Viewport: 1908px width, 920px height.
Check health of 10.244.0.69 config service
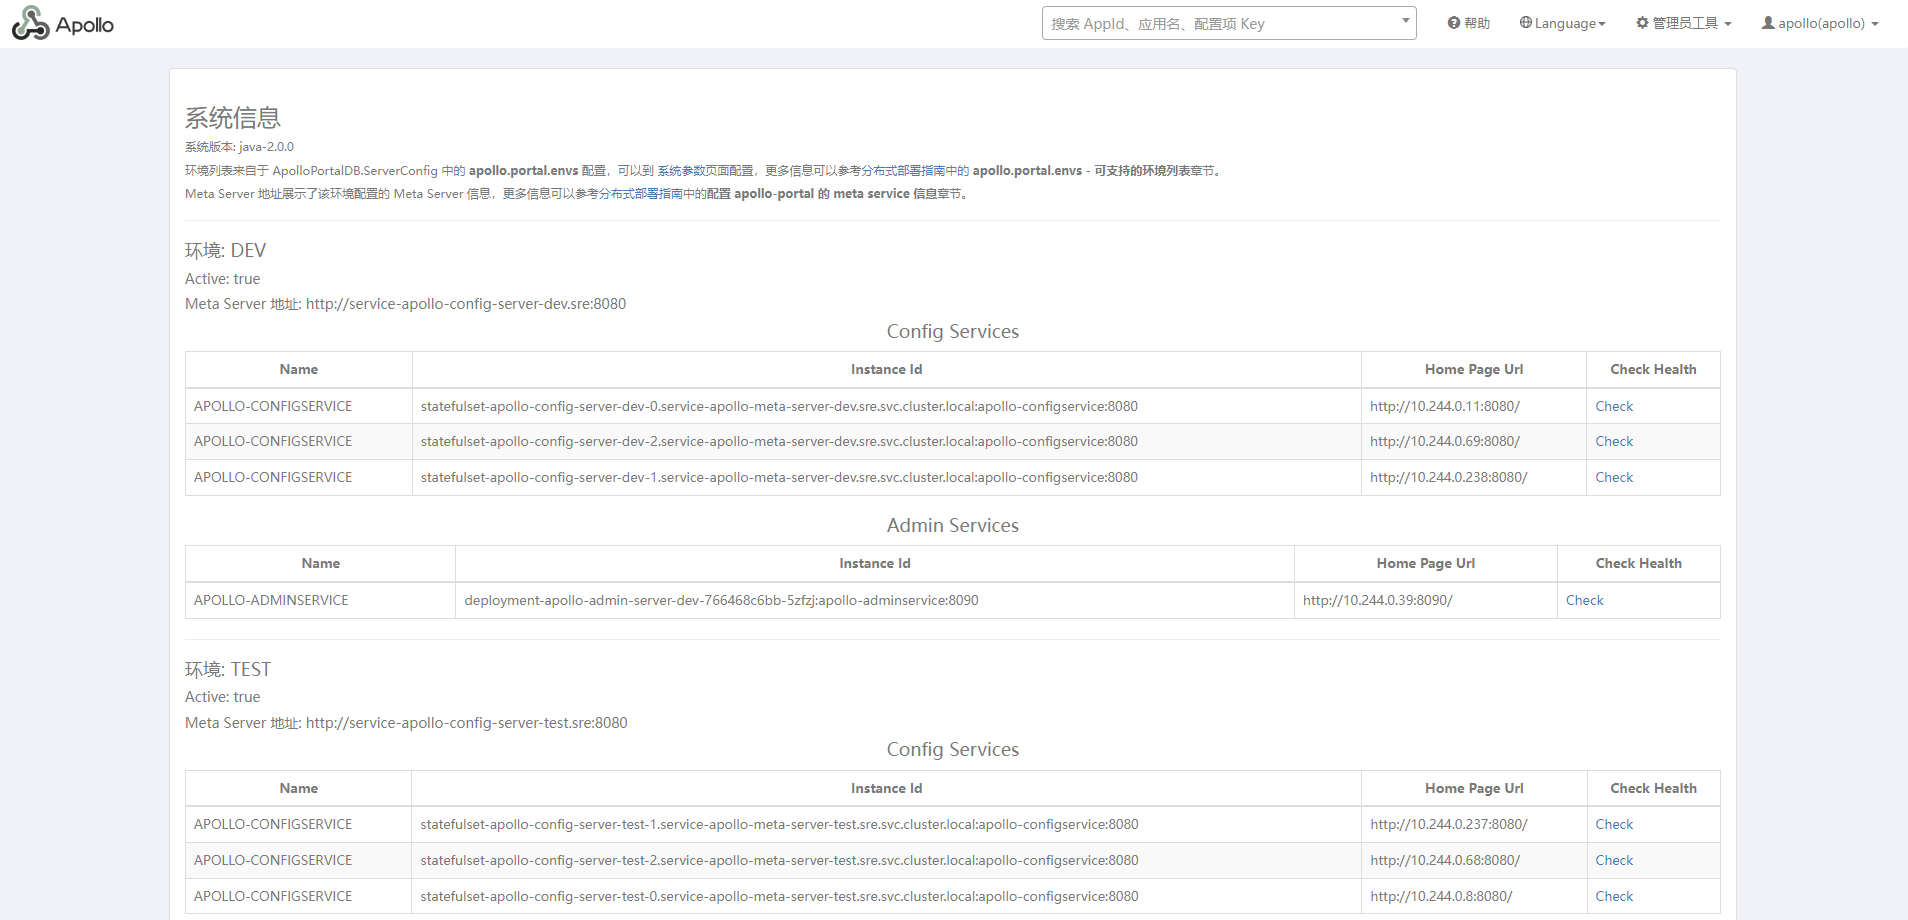1614,441
